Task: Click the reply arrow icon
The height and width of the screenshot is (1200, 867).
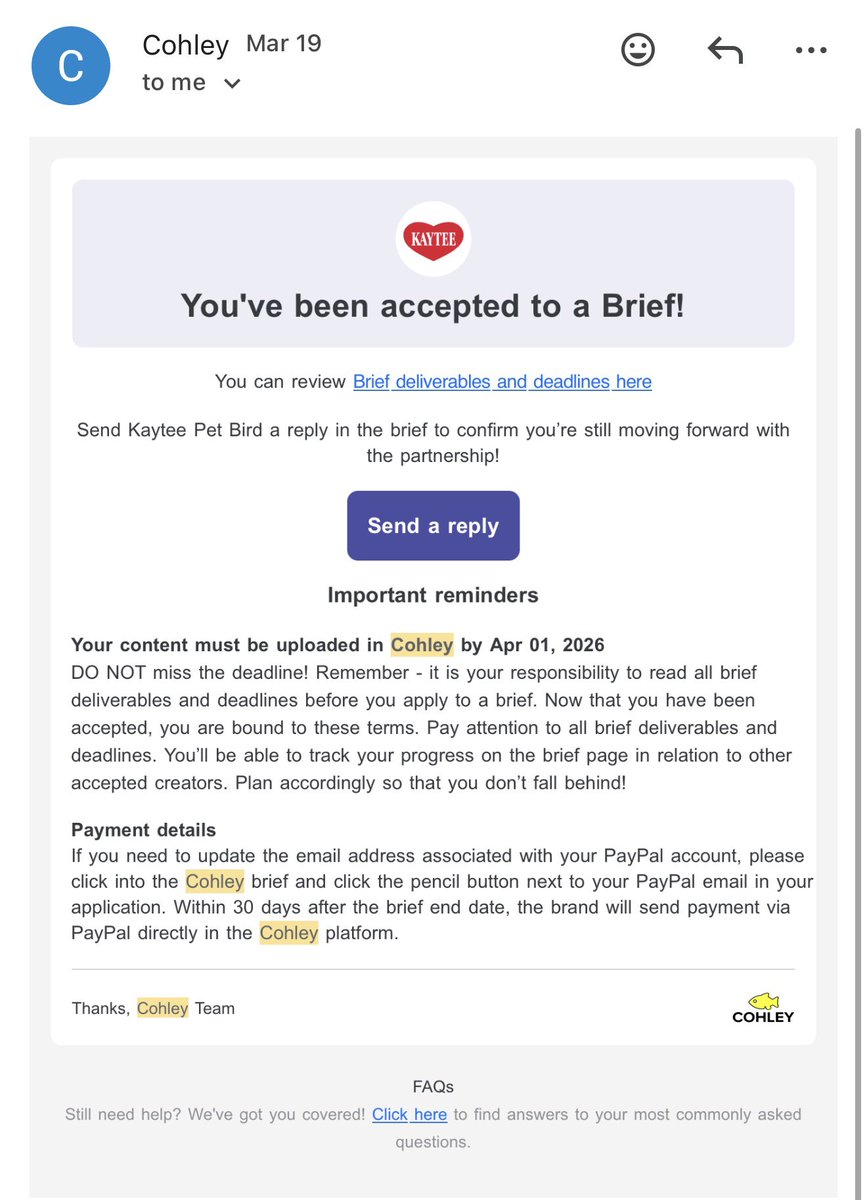Action: 725,50
